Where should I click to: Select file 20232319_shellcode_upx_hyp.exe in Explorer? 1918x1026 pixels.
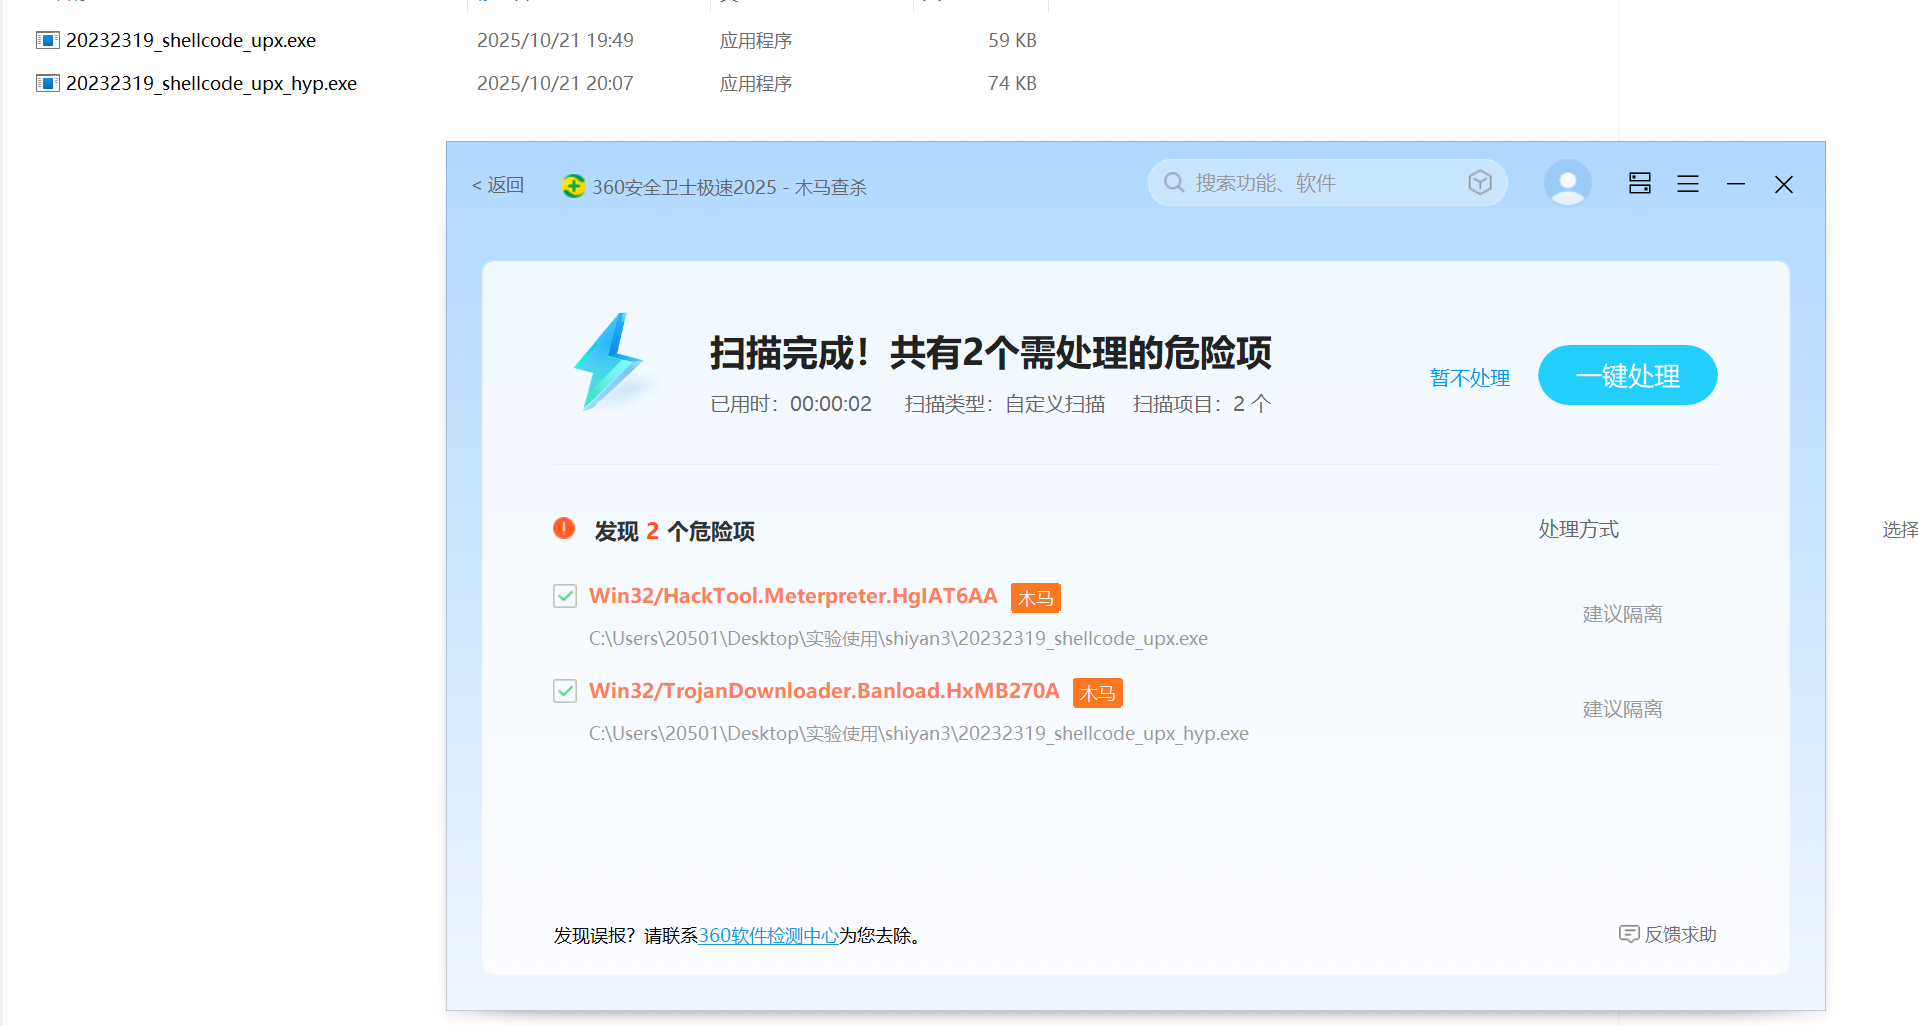[211, 83]
